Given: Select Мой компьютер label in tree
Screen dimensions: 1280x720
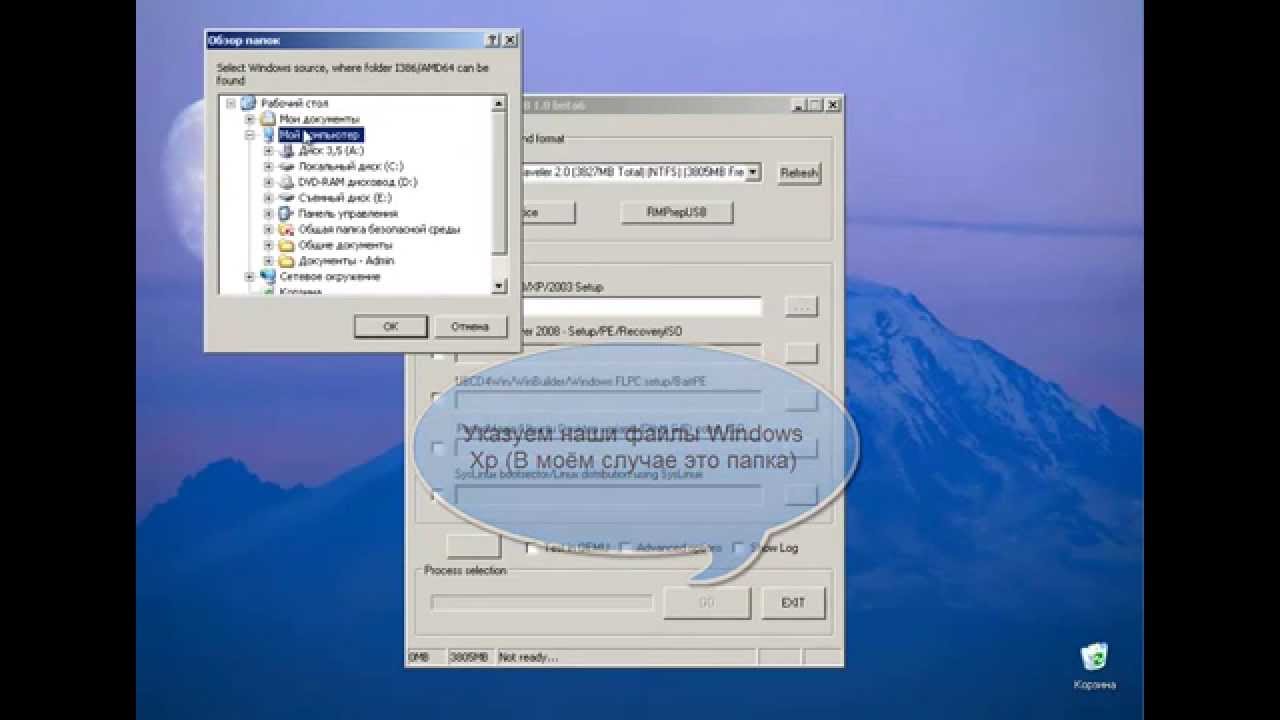Looking at the screenshot, I should [319, 135].
